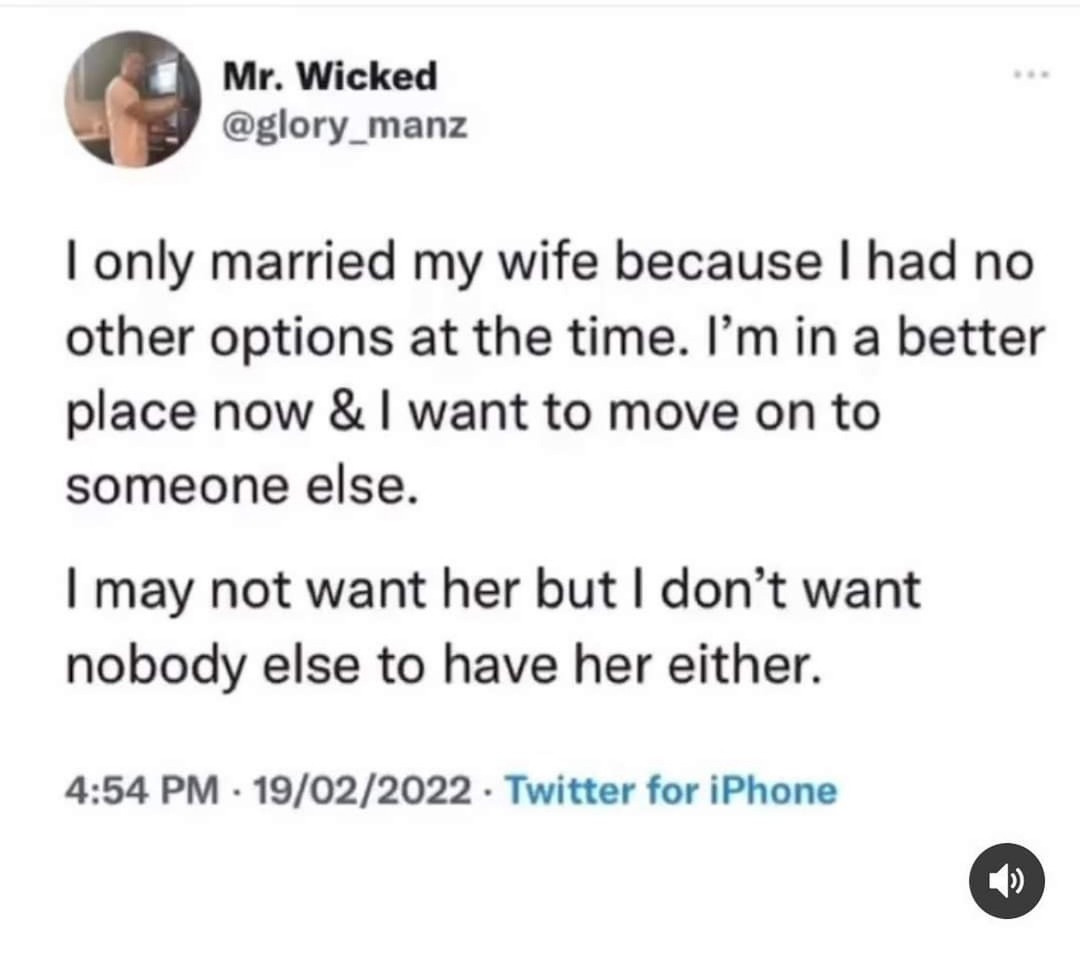1080x973 pixels.
Task: Click the 4:54 PM timestamp
Action: (x=142, y=791)
